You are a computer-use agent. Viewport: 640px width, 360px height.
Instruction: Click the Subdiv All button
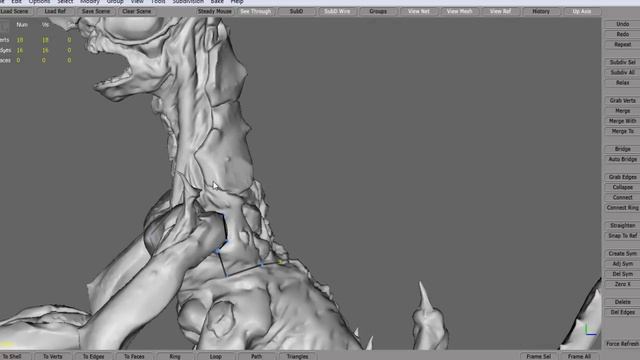click(622, 72)
